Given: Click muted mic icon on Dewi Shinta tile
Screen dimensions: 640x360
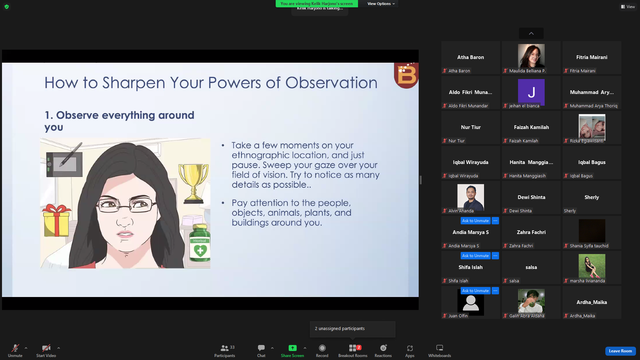Looking at the screenshot, I should pos(506,211).
